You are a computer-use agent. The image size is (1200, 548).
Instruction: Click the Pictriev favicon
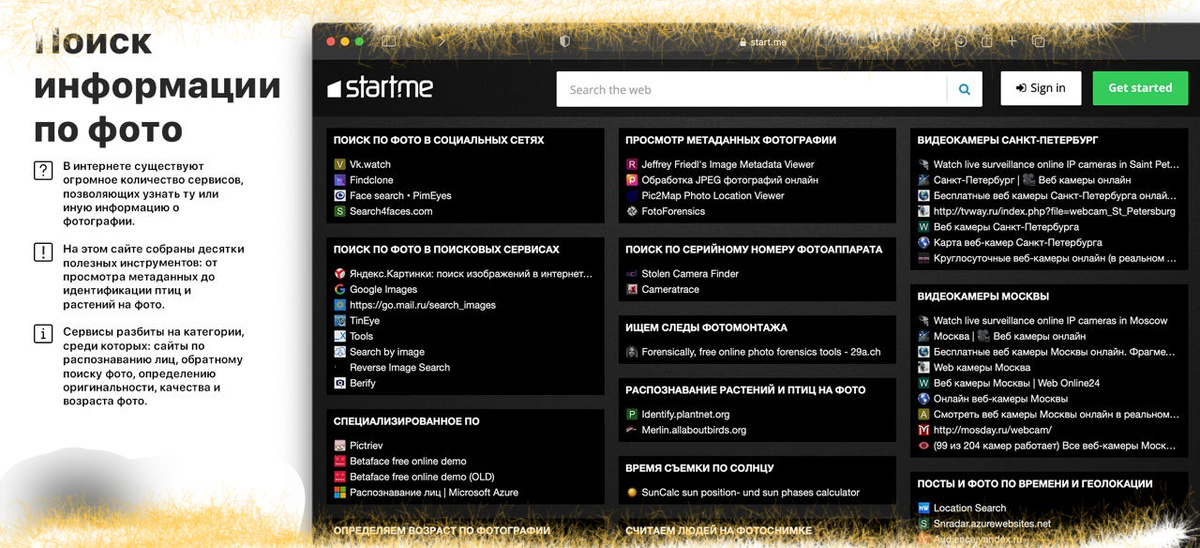point(340,445)
